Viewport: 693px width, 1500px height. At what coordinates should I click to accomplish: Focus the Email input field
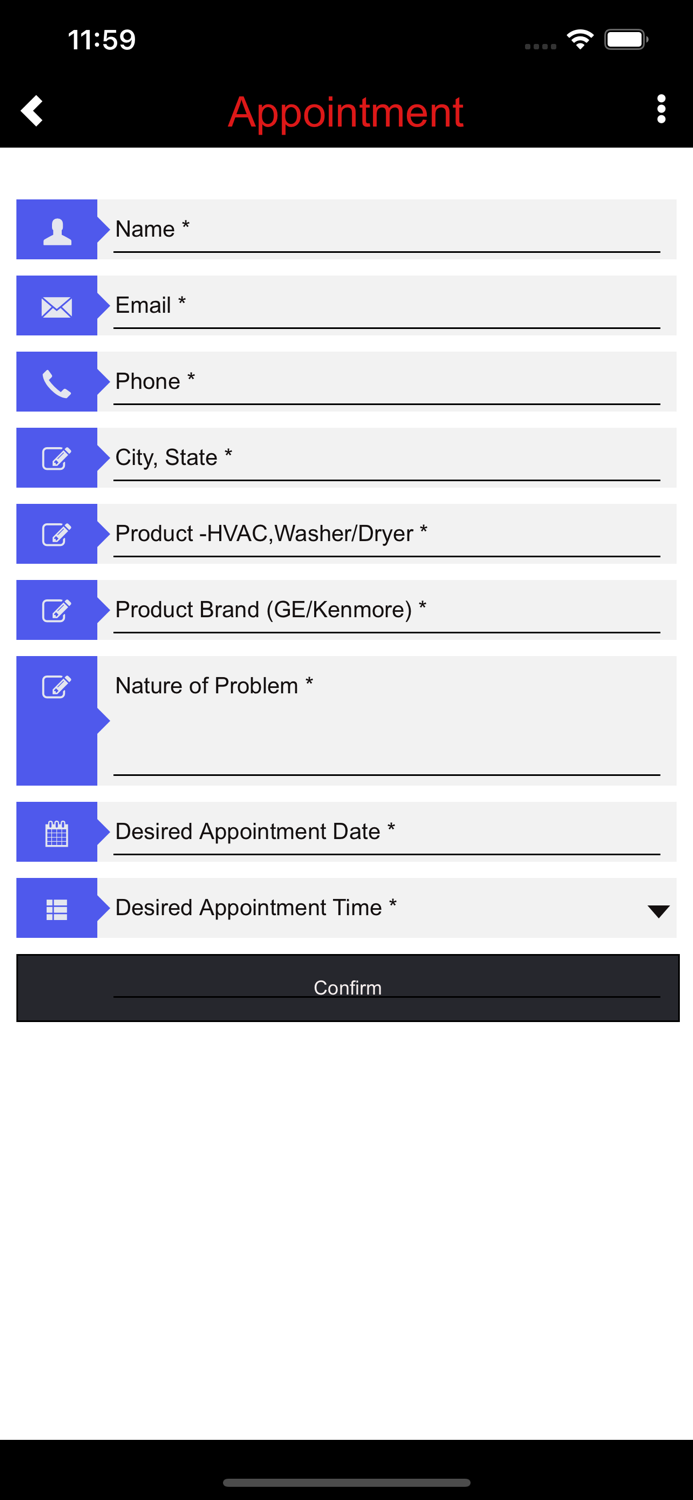point(386,306)
